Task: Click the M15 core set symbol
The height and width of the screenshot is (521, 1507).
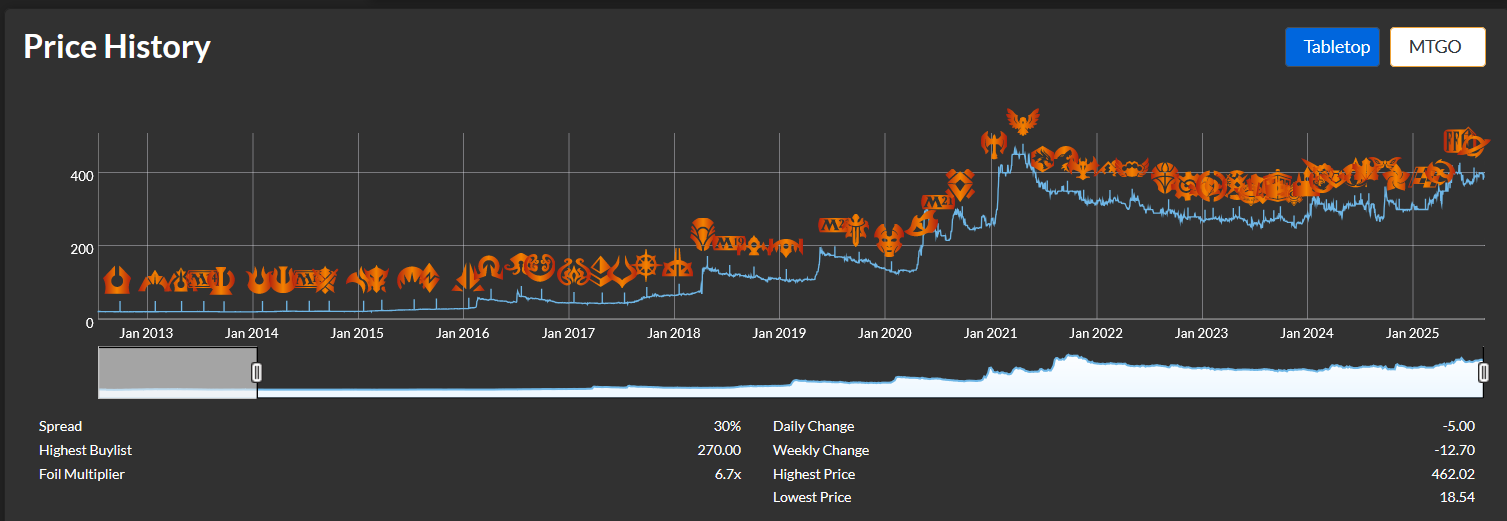Action: point(307,279)
